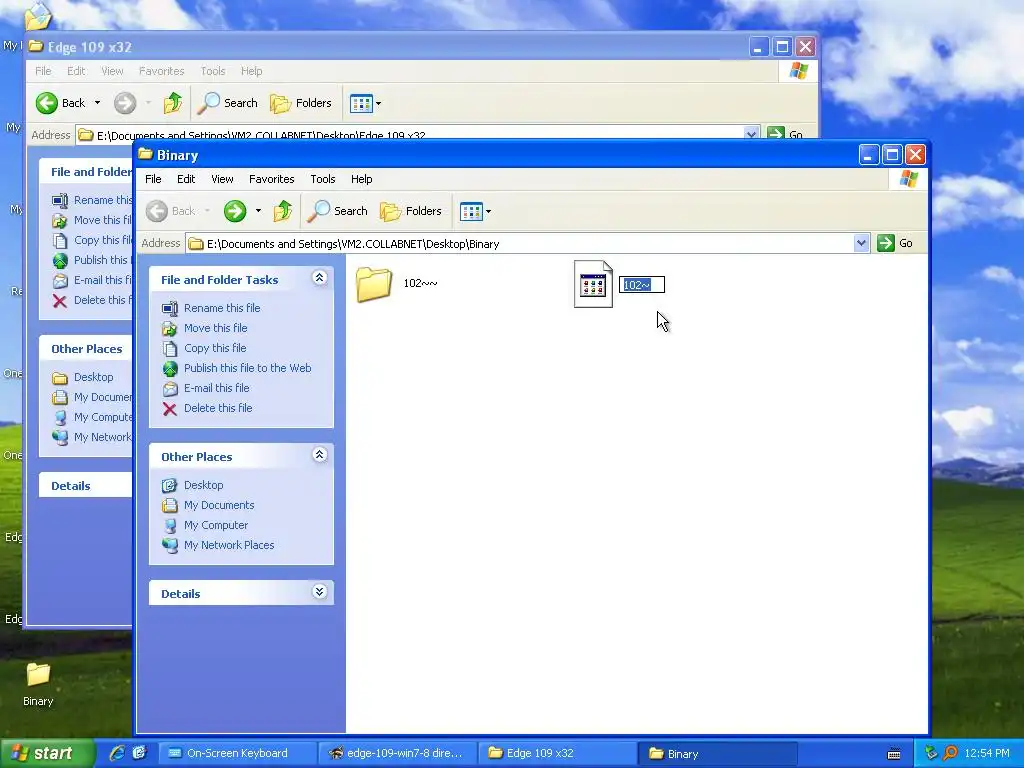
Task: Click Rename this file in Binary window
Action: pyautogui.click(x=222, y=308)
